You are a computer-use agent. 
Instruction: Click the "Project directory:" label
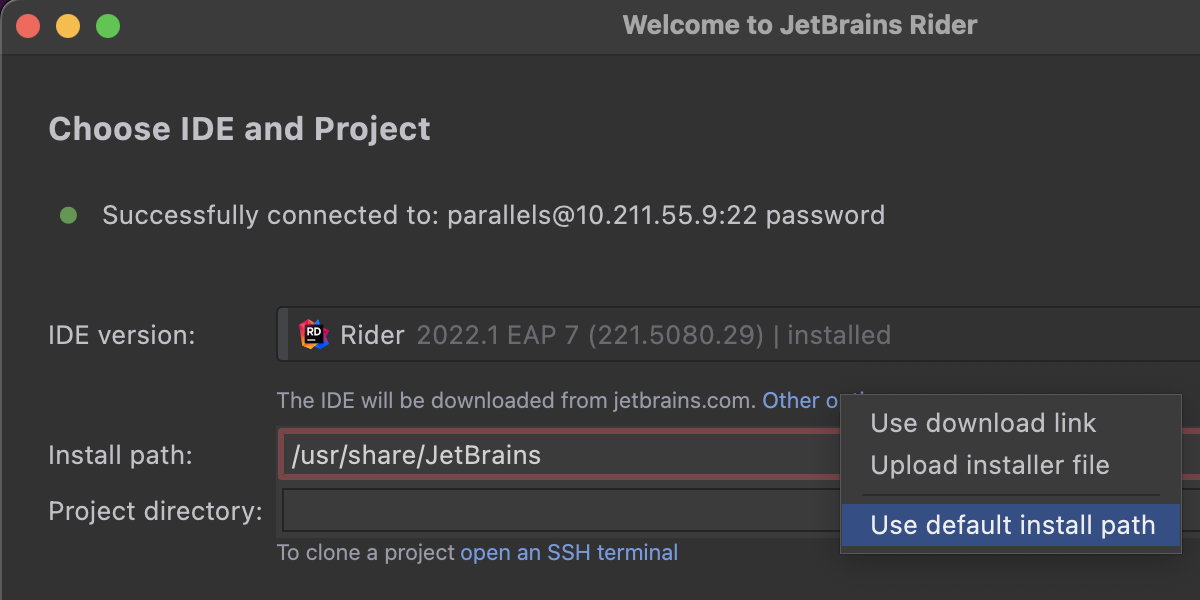click(155, 511)
